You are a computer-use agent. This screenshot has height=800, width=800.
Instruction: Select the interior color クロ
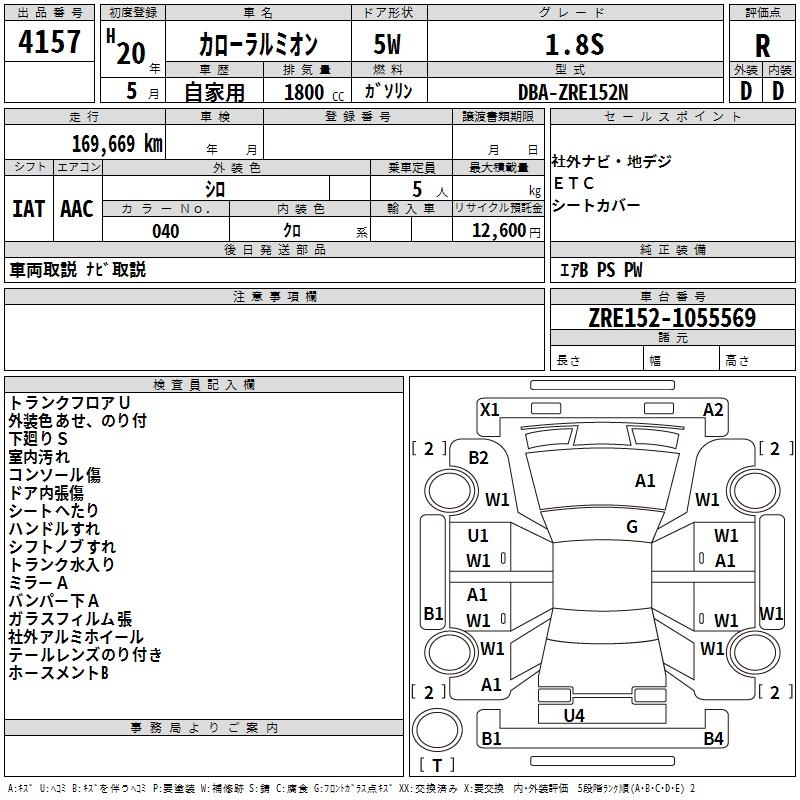(x=292, y=231)
